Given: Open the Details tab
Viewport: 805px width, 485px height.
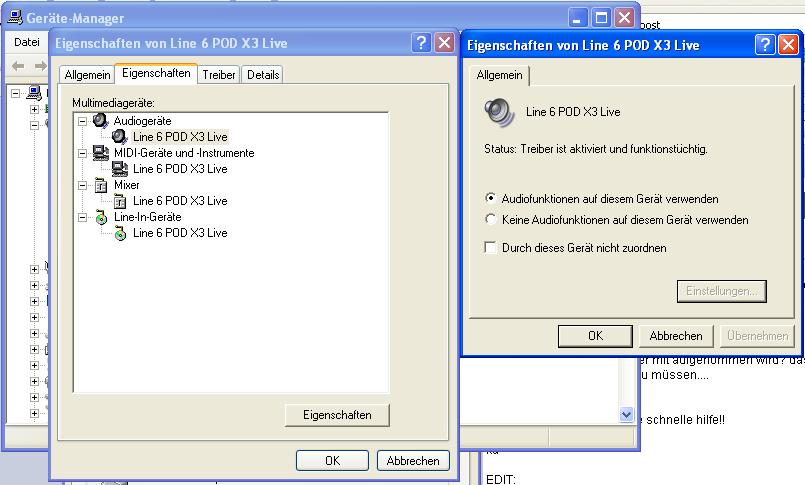Looking at the screenshot, I should click(x=263, y=75).
